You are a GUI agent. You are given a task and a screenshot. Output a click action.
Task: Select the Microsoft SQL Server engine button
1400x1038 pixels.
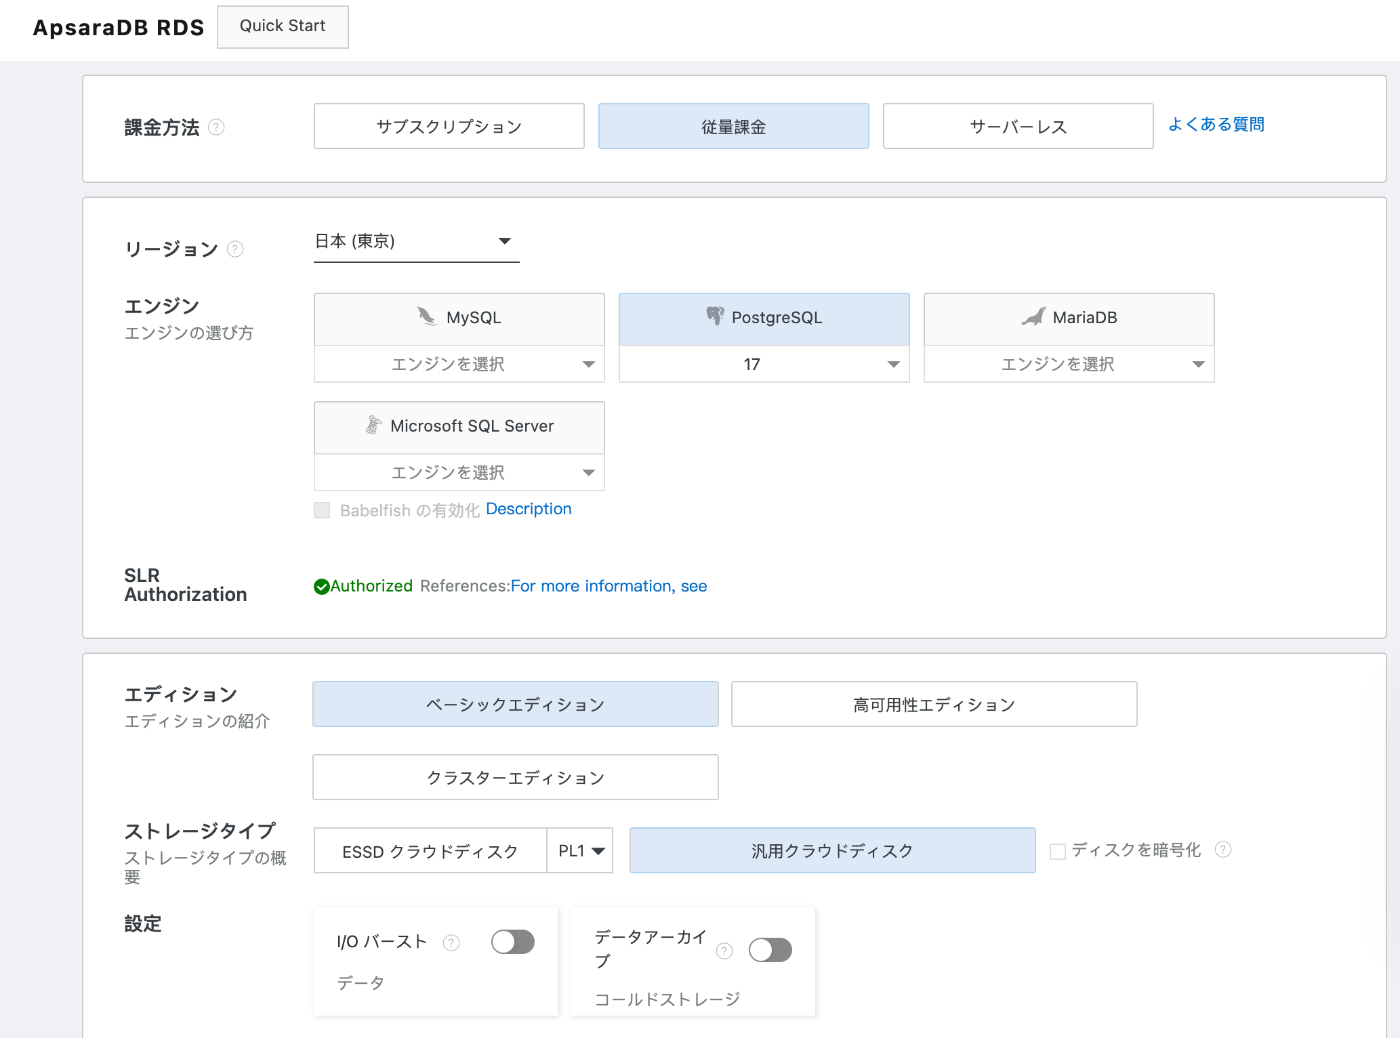pos(459,427)
